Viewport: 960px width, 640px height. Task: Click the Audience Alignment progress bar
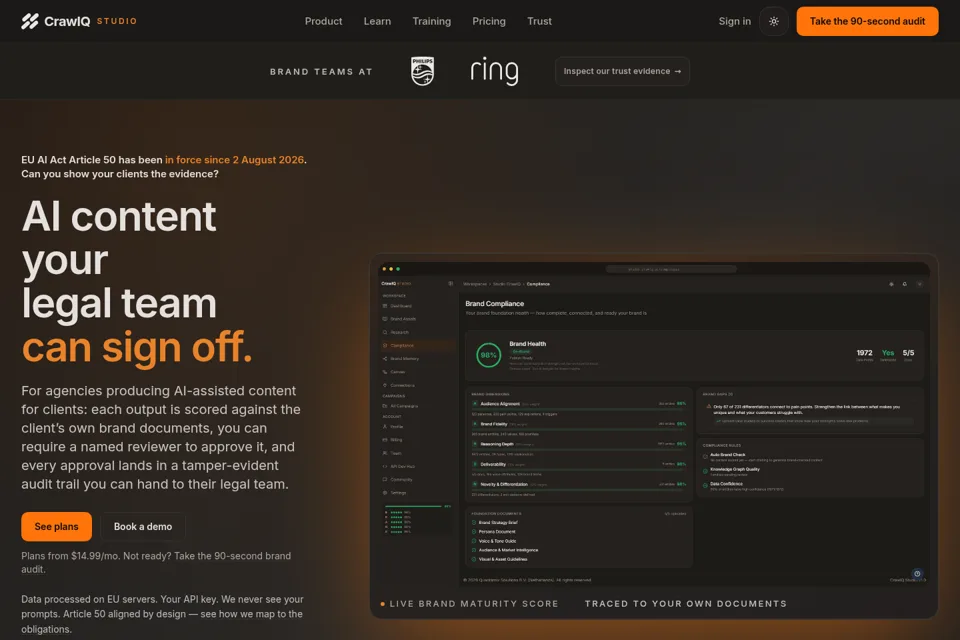pos(579,409)
